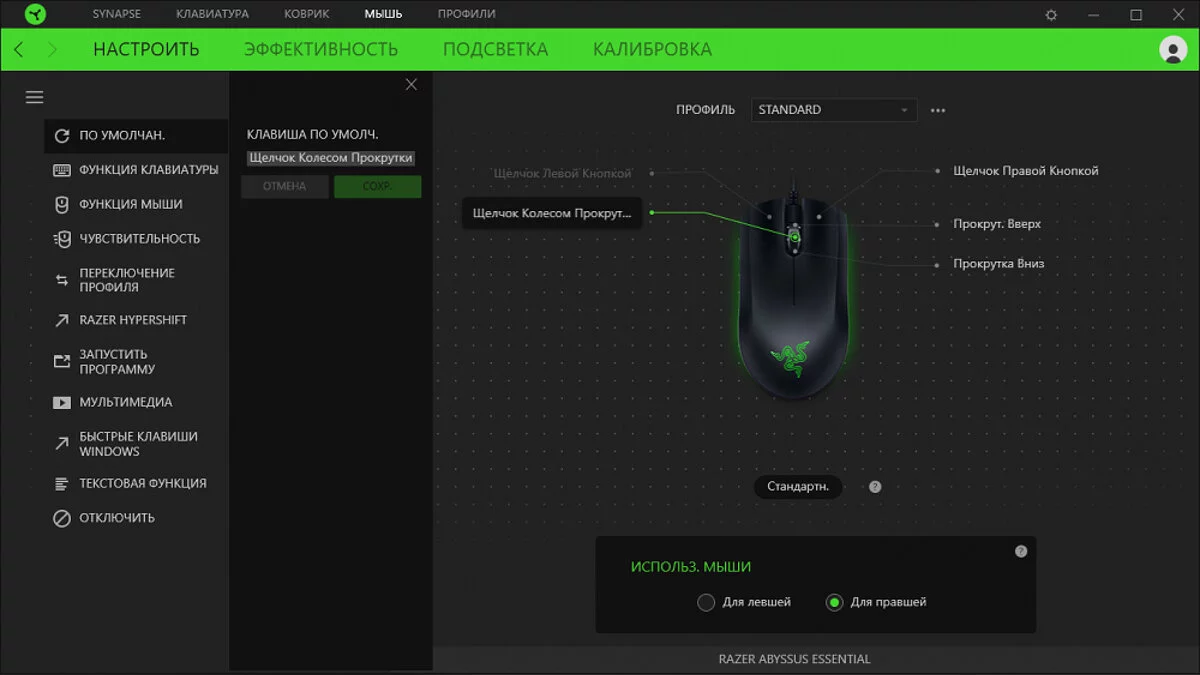Viewport: 1200px width, 675px height.
Task: Open the user account avatar
Action: click(1172, 50)
